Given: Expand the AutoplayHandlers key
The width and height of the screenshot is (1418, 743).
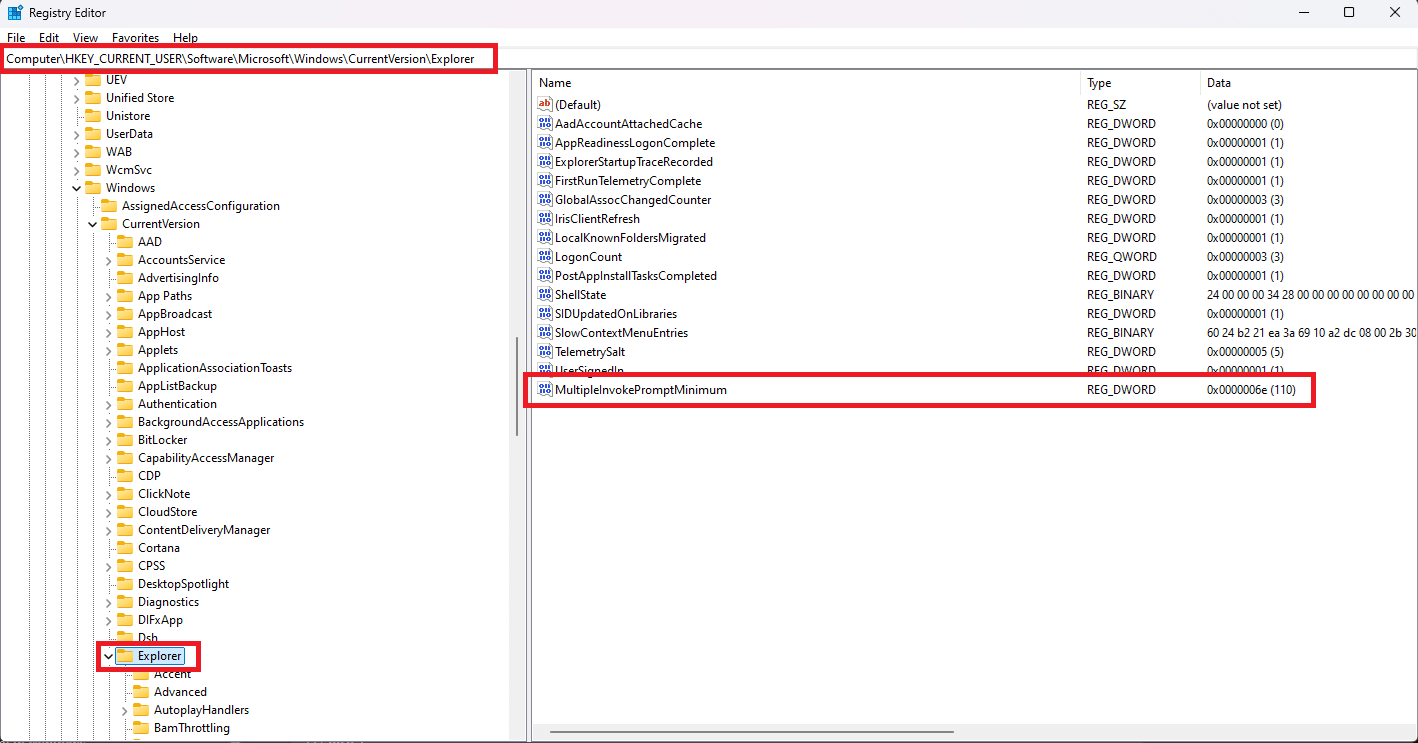Looking at the screenshot, I should click(x=125, y=710).
